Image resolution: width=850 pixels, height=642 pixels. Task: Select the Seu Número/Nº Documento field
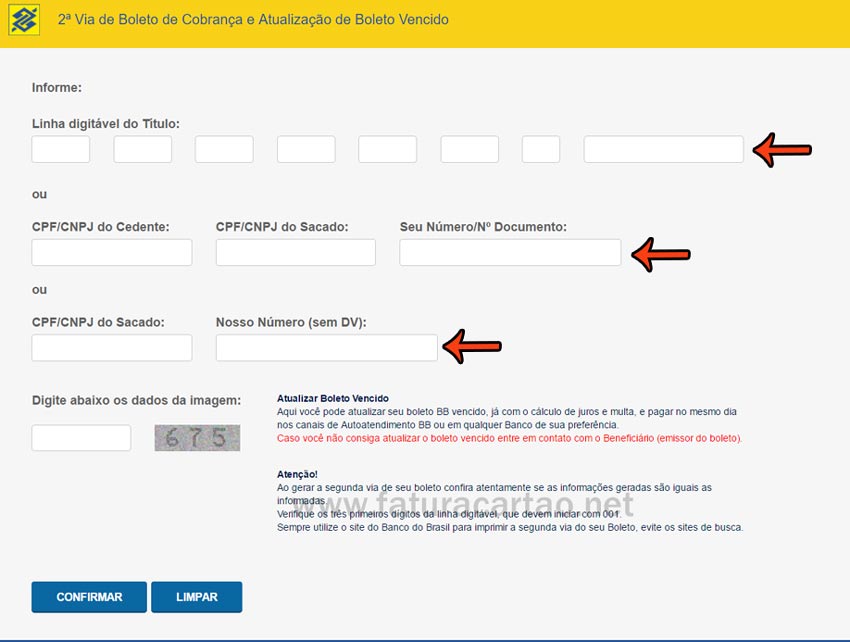click(508, 252)
